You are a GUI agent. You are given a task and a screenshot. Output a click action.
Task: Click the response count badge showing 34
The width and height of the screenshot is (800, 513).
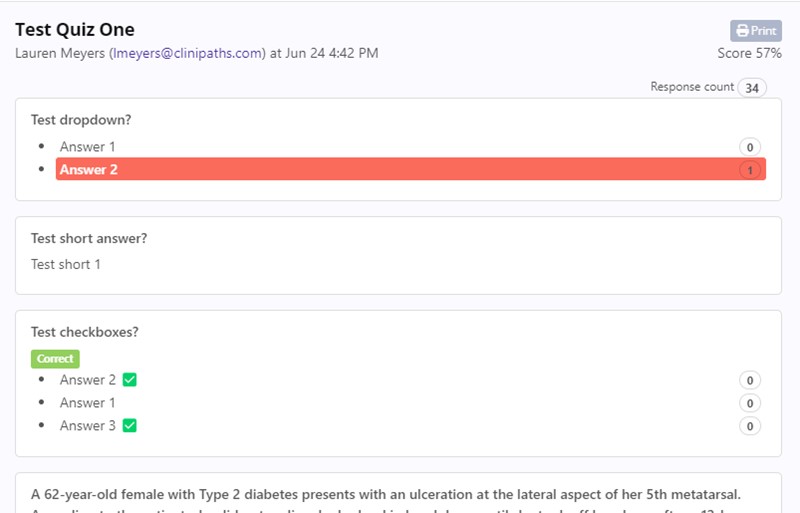[x=752, y=88]
